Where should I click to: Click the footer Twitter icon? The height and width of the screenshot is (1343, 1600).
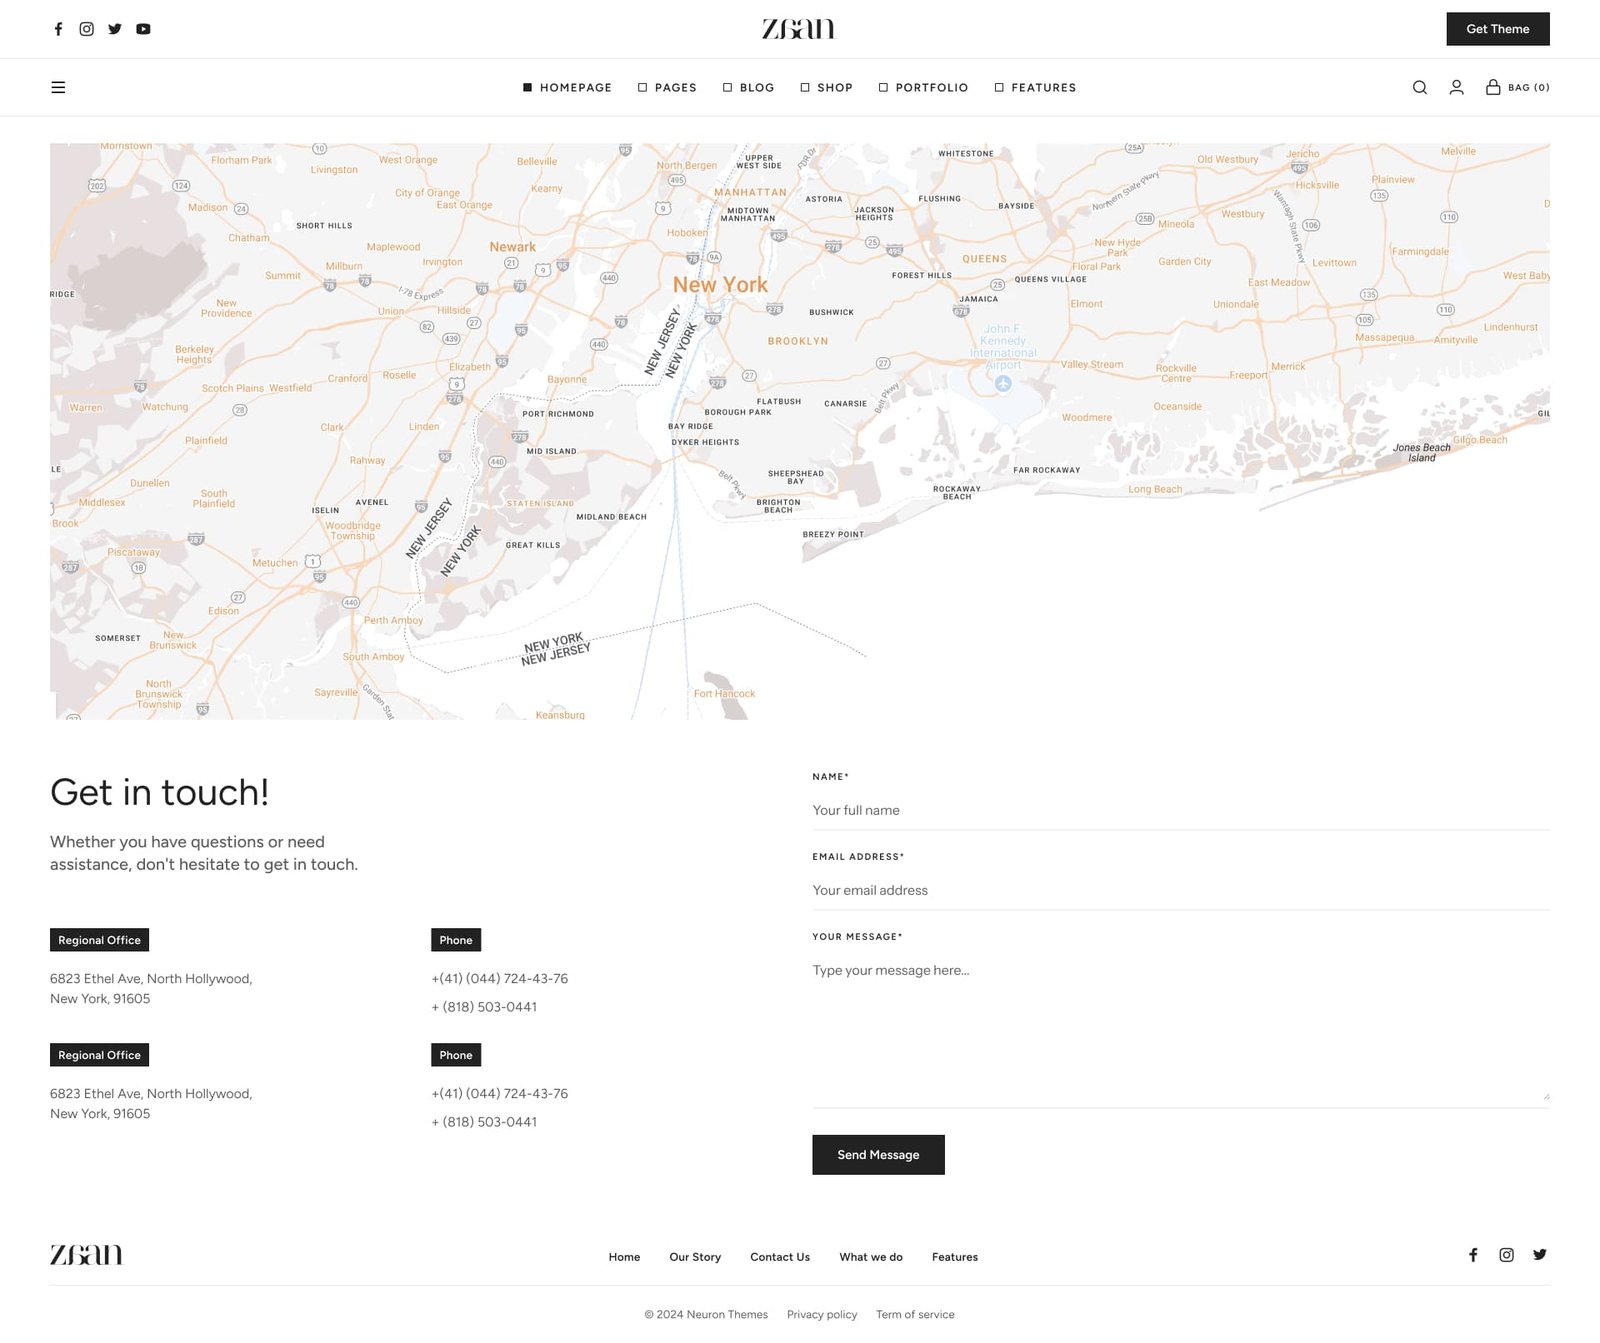1539,1255
